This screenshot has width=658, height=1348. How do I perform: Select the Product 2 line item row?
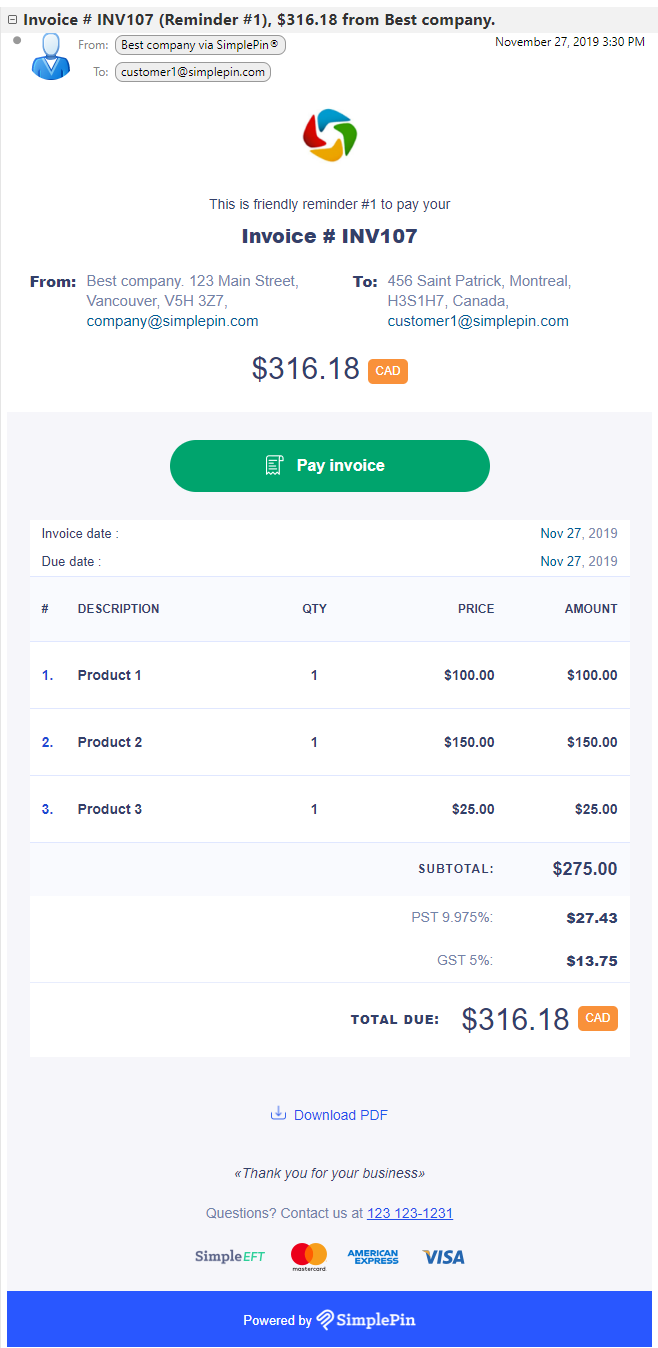click(x=330, y=742)
